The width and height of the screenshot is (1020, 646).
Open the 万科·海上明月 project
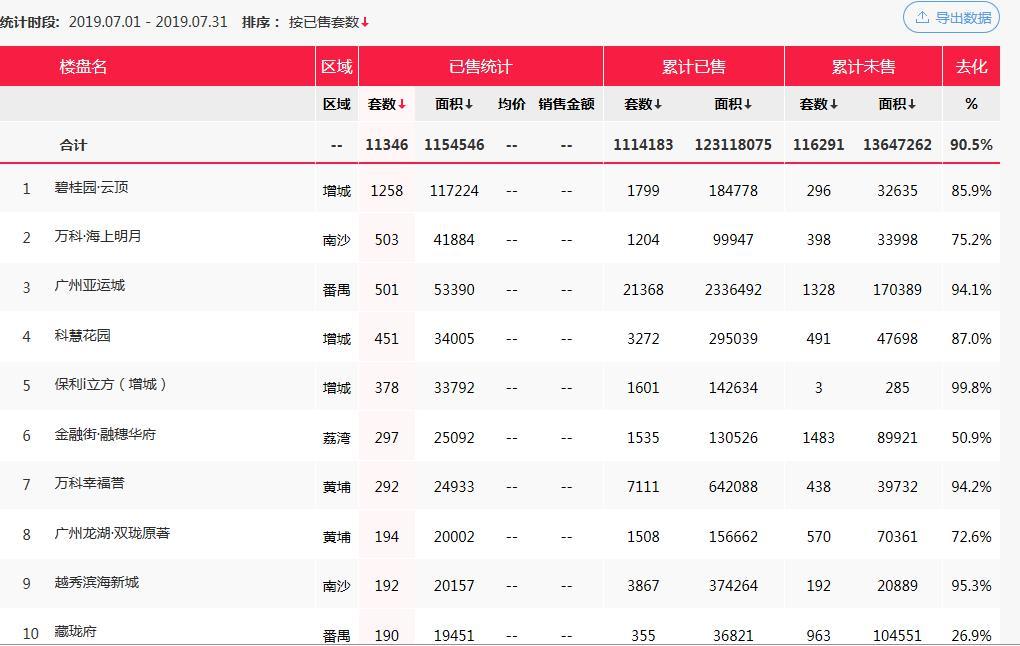tap(98, 237)
